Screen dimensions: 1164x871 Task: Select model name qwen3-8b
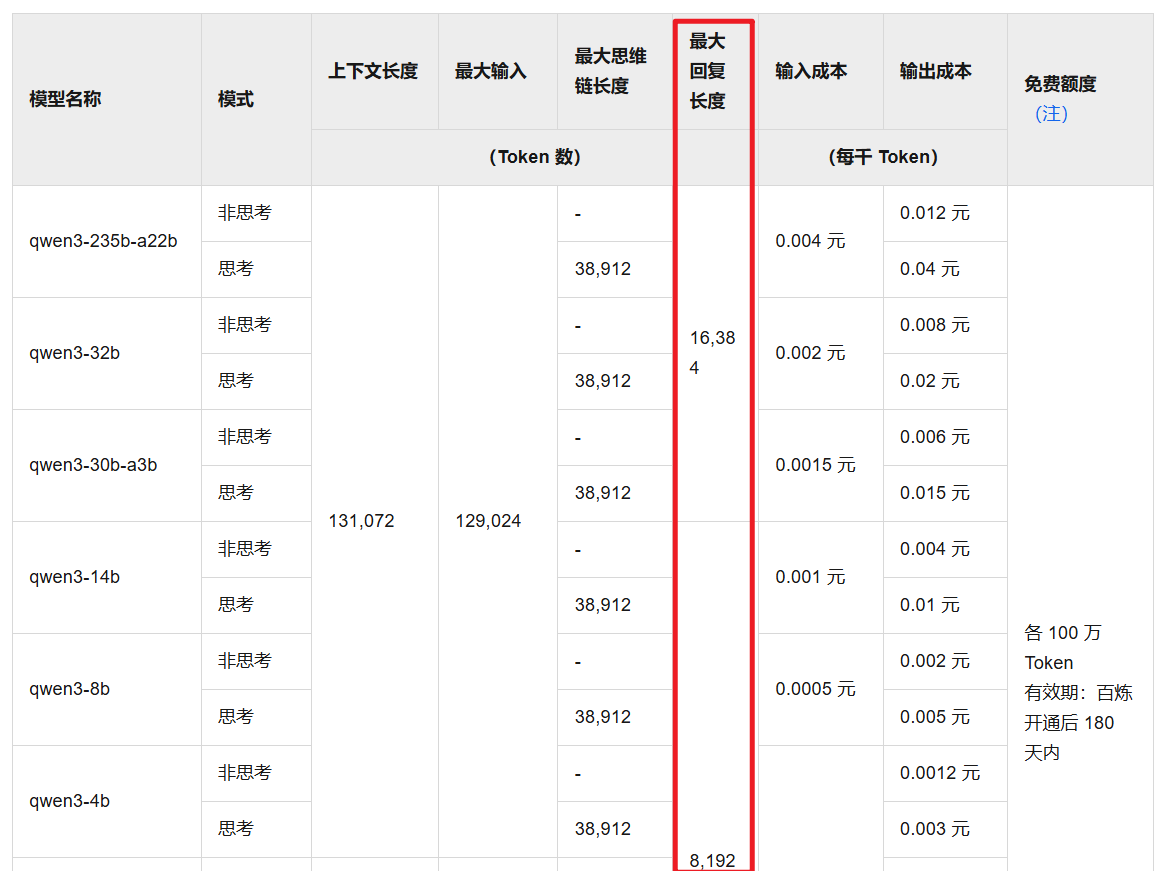click(69, 689)
